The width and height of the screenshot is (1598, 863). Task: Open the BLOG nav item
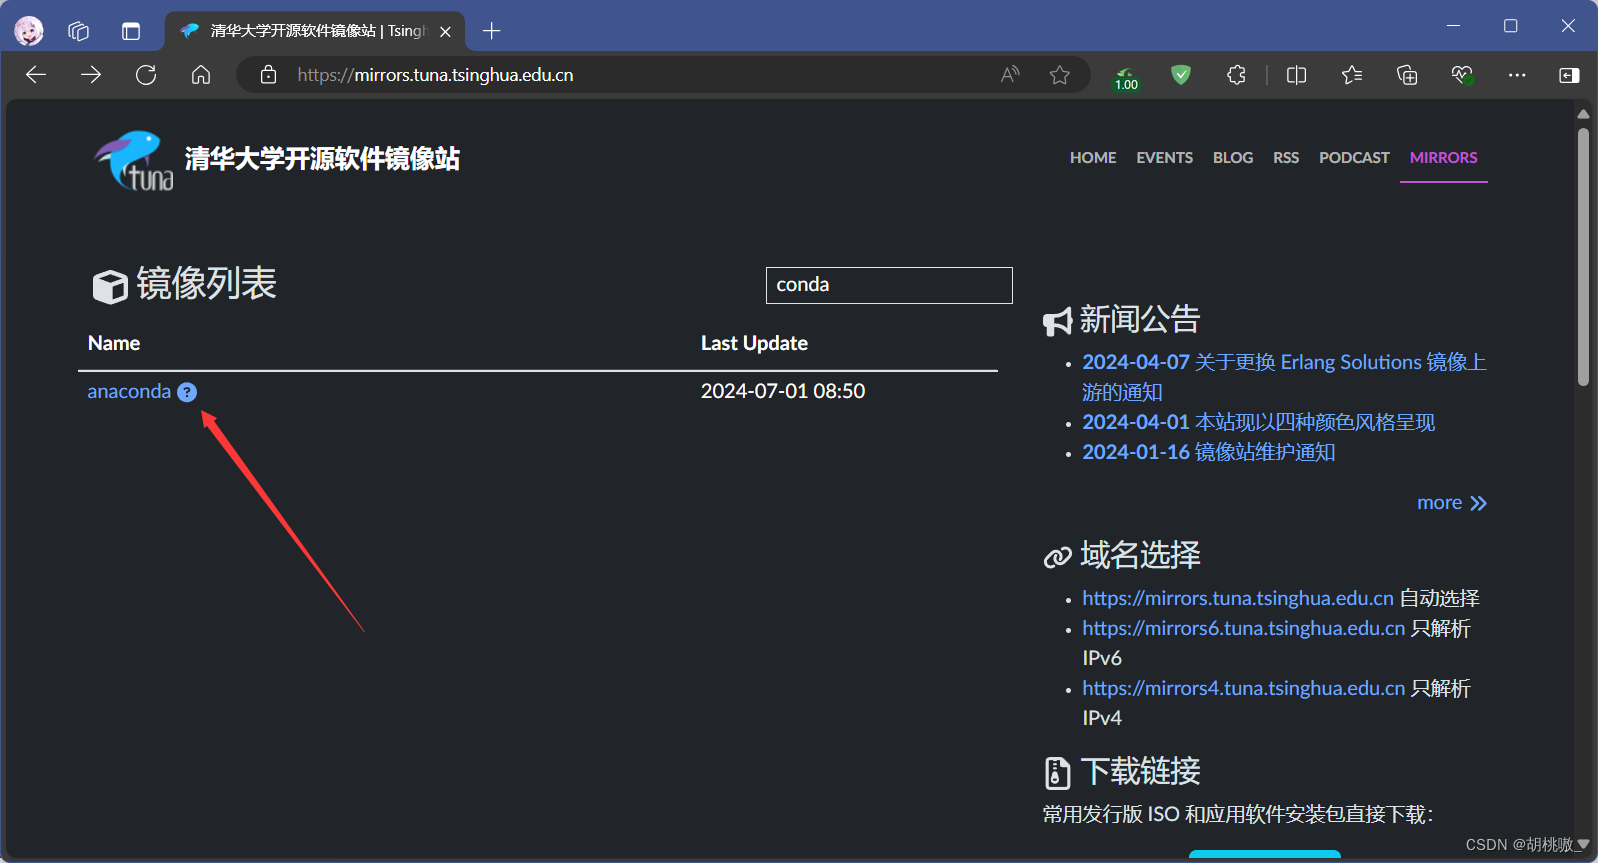[1233, 158]
